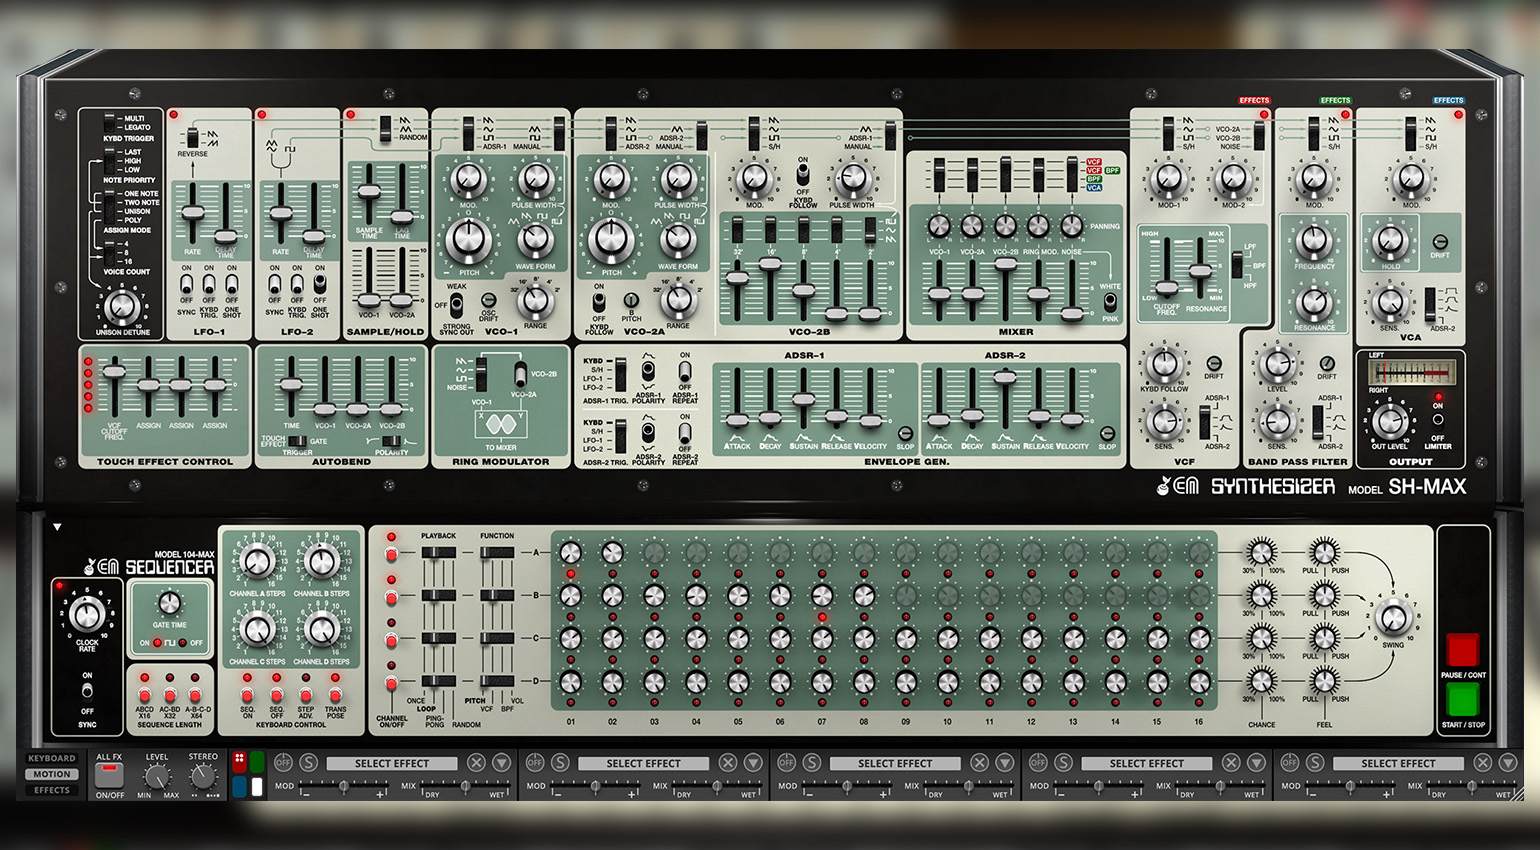Switch to the Effects tab

(52, 790)
